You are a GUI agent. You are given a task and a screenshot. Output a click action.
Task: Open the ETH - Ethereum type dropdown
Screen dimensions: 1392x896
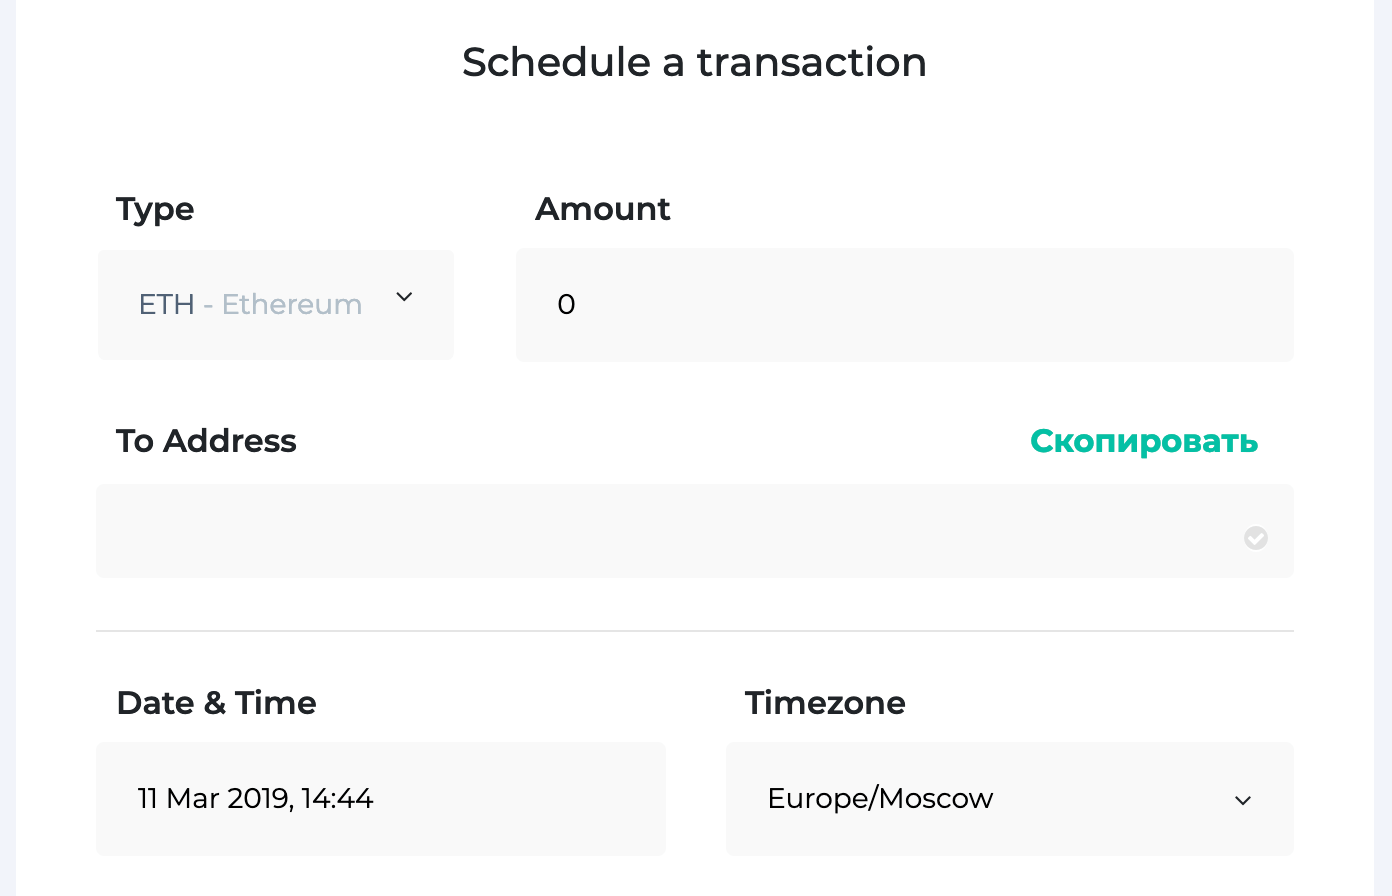coord(276,305)
